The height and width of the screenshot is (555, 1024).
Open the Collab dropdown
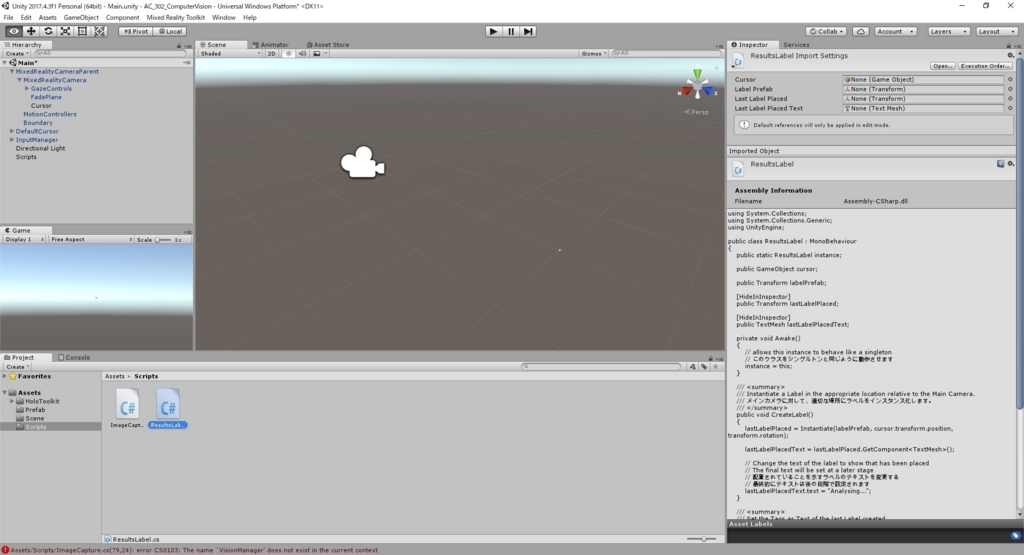[826, 31]
